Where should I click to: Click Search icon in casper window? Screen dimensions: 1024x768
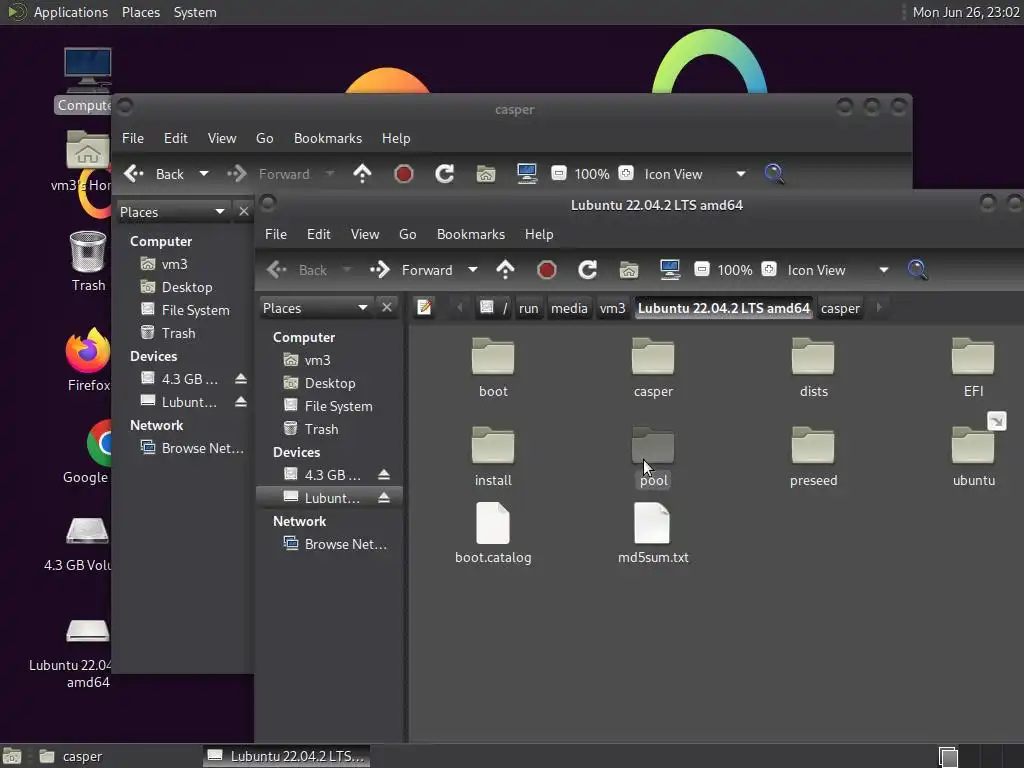coord(774,173)
